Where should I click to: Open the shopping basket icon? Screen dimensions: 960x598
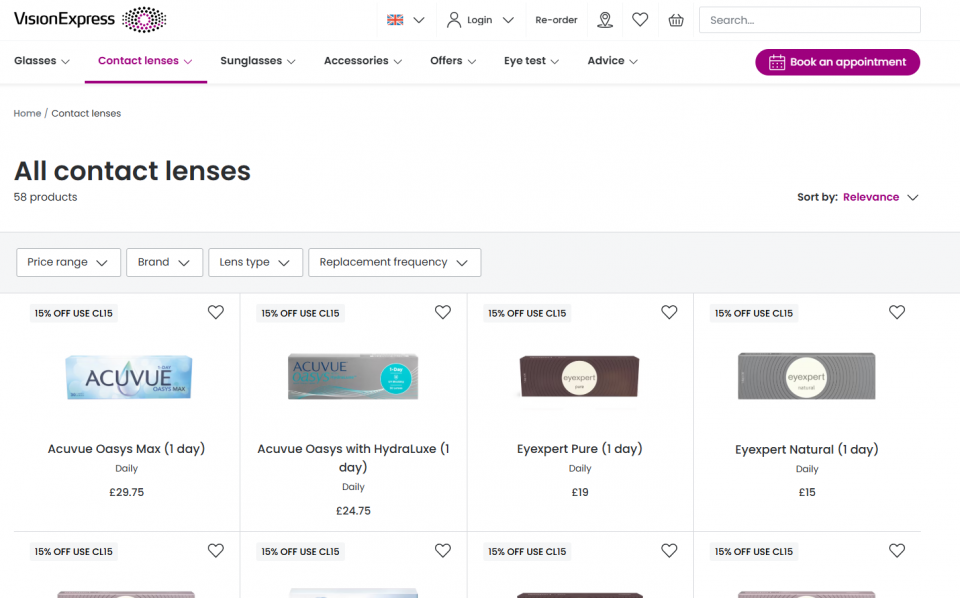[676, 20]
